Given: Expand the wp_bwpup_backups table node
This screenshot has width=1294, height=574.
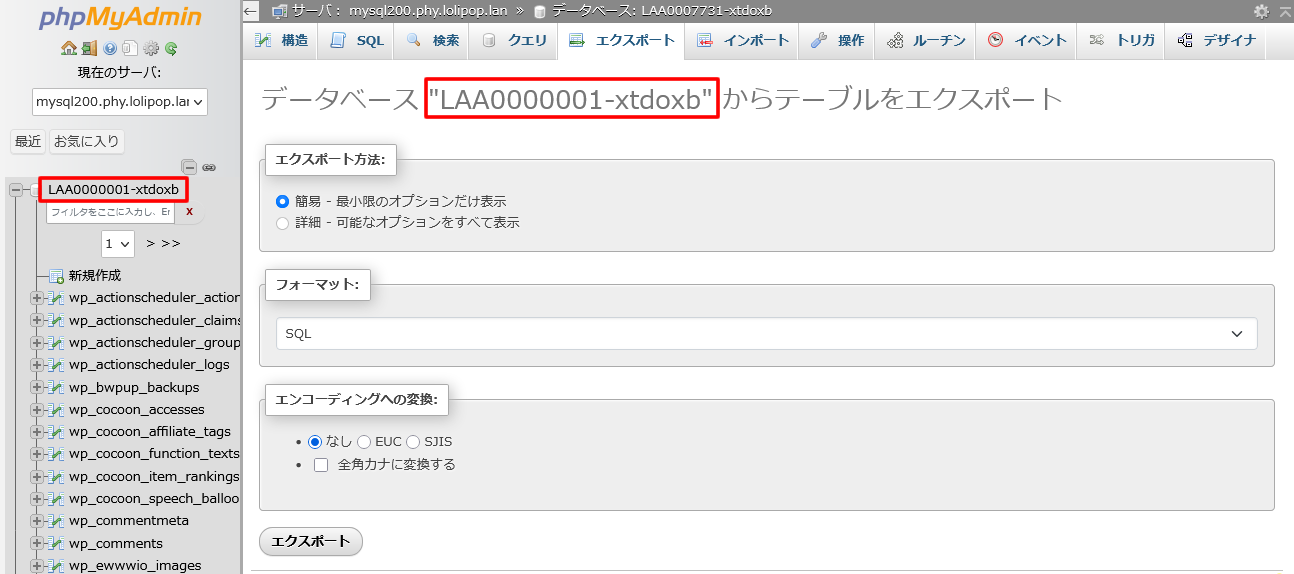Looking at the screenshot, I should [37, 387].
